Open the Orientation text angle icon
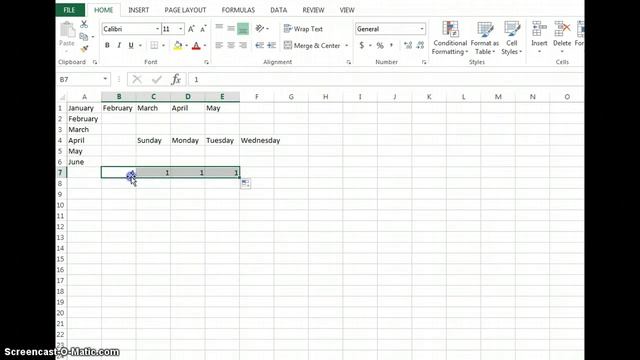This screenshot has height=360, width=640. tap(260, 29)
